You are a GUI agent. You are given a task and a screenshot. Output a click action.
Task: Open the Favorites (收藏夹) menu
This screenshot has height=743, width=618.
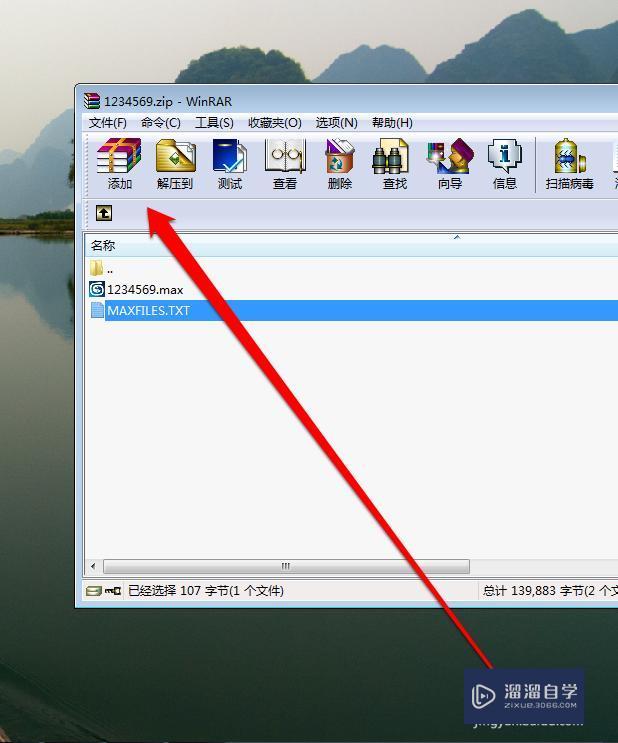(x=275, y=123)
